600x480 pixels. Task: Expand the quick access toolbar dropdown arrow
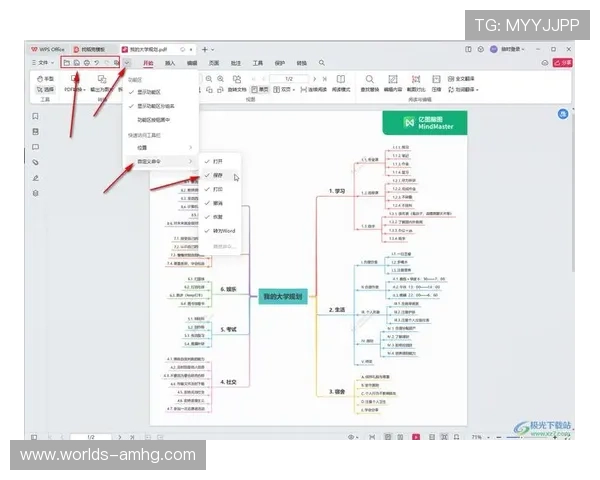(x=128, y=63)
